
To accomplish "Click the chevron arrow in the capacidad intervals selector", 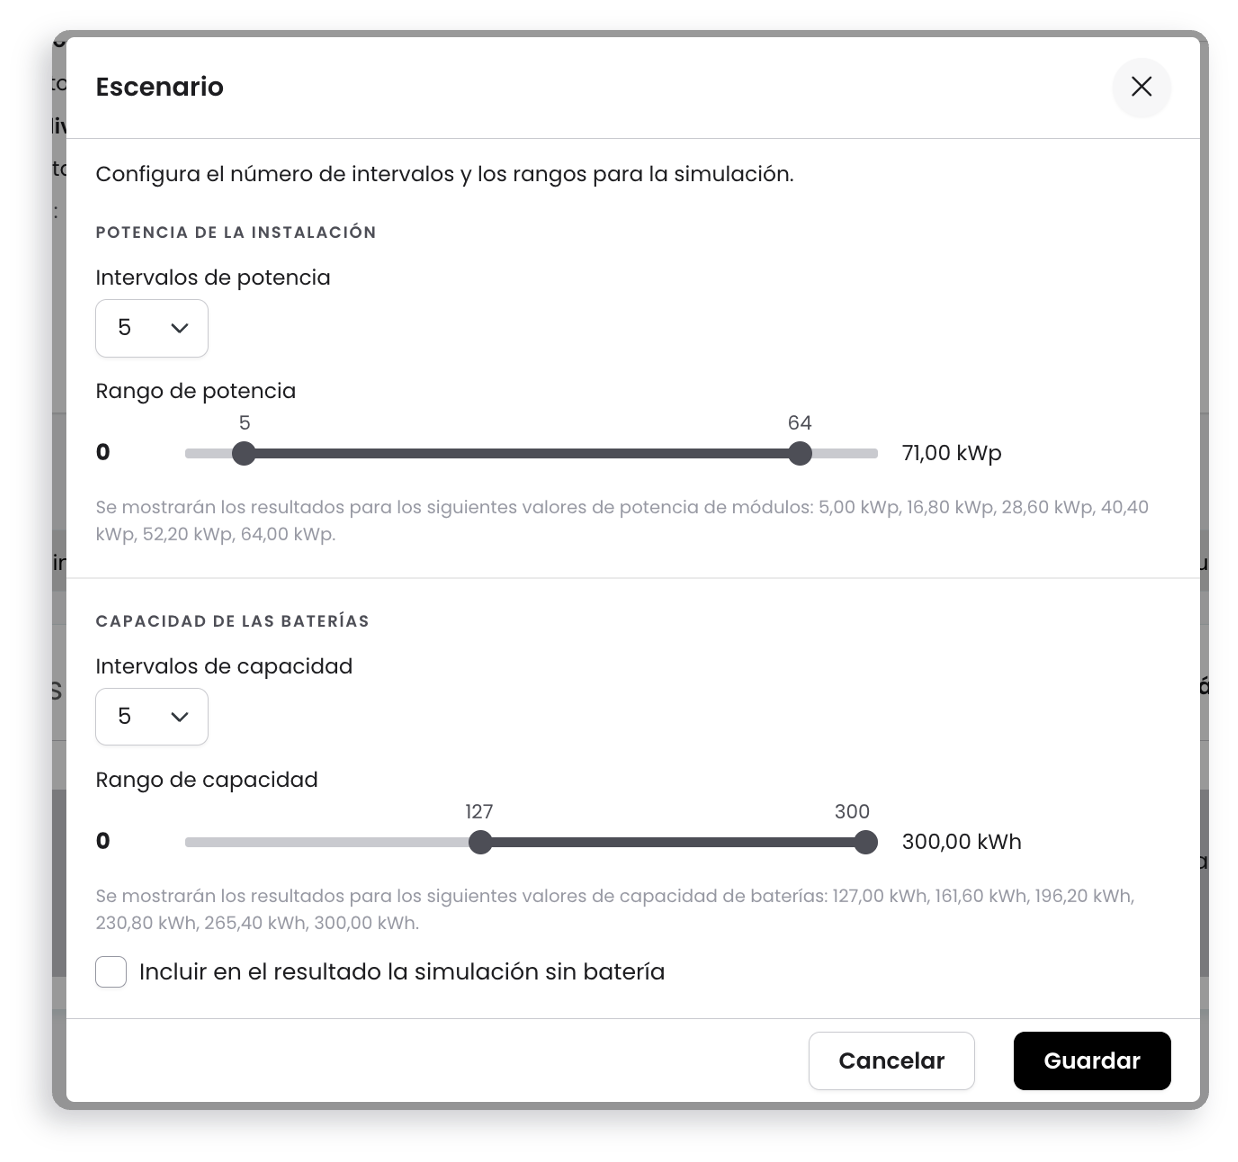I will [180, 717].
